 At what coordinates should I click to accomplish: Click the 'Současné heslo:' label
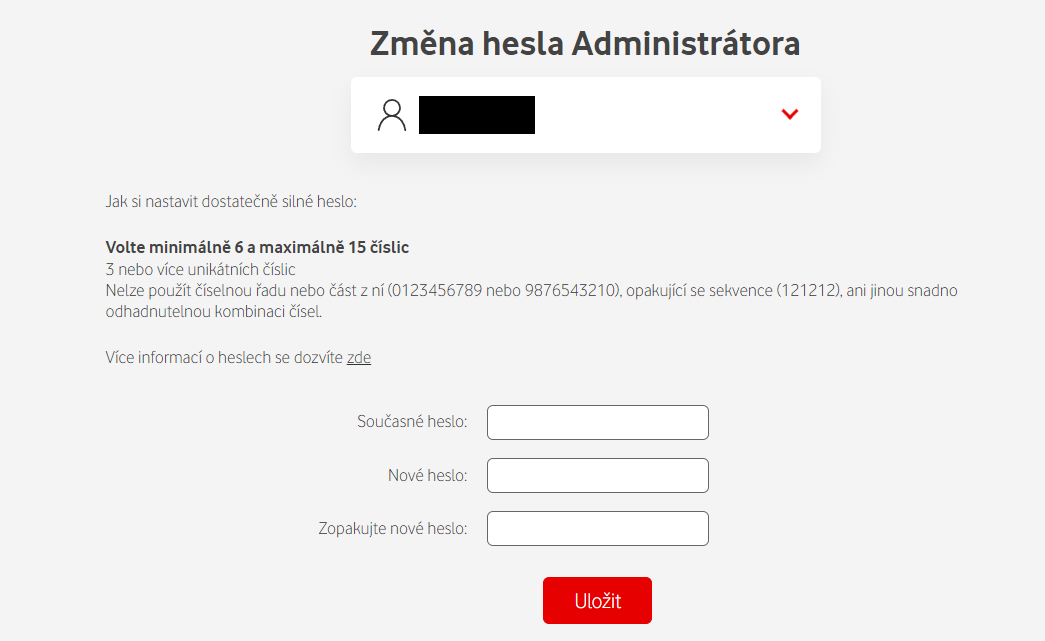(x=412, y=422)
